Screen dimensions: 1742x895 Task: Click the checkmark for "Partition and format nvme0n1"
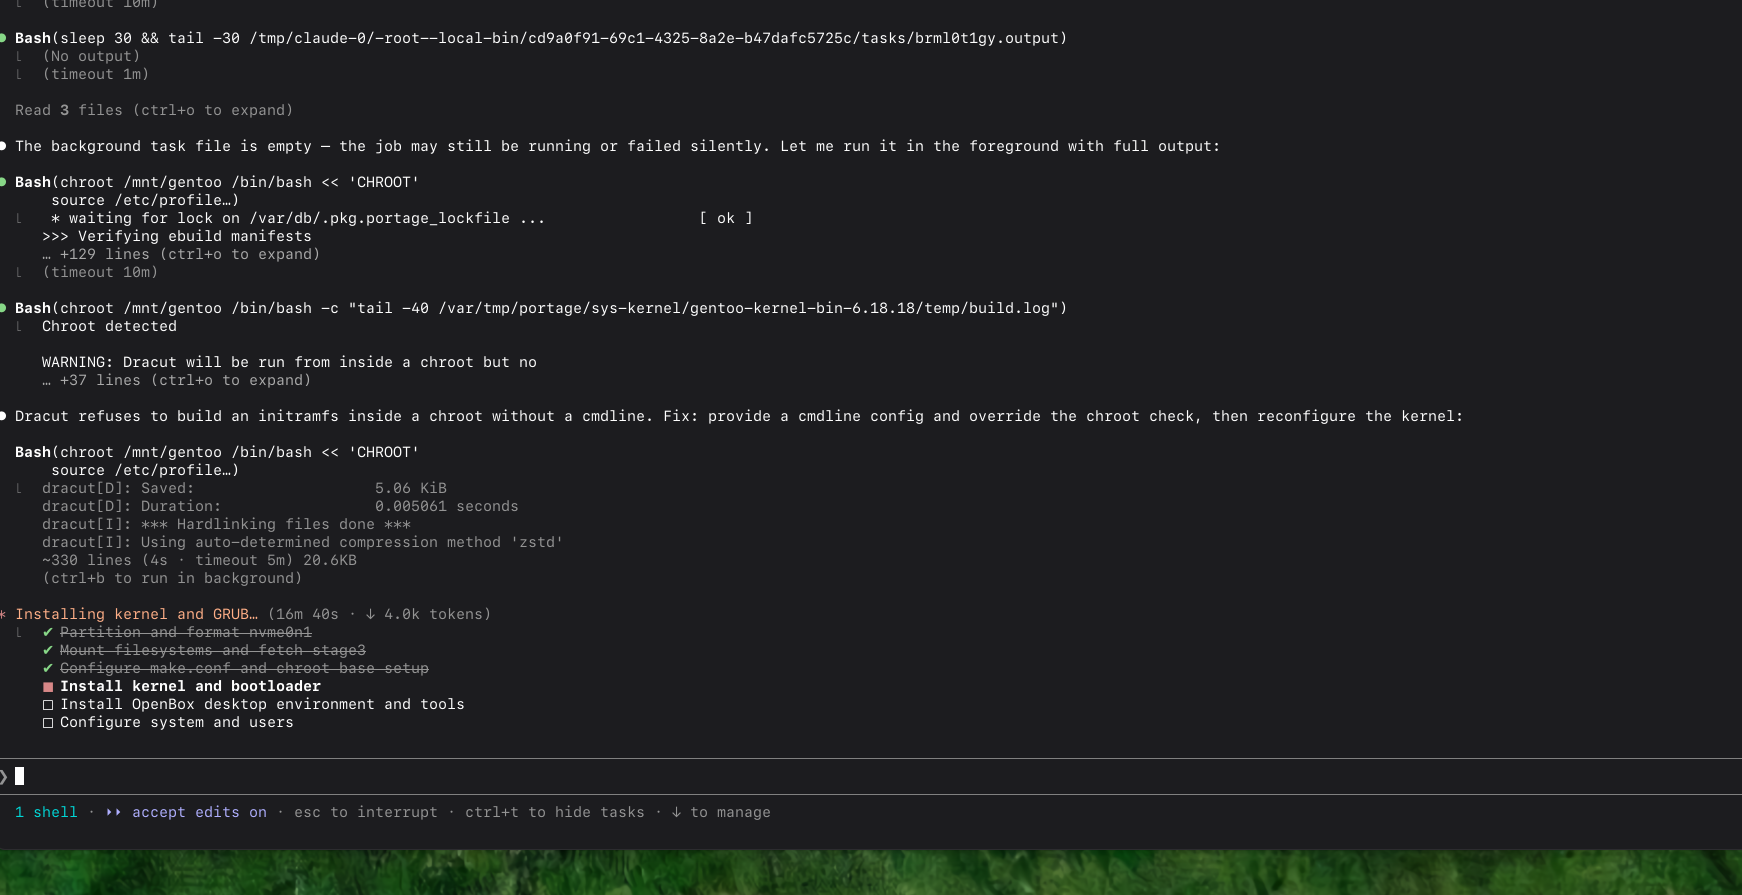click(x=48, y=632)
